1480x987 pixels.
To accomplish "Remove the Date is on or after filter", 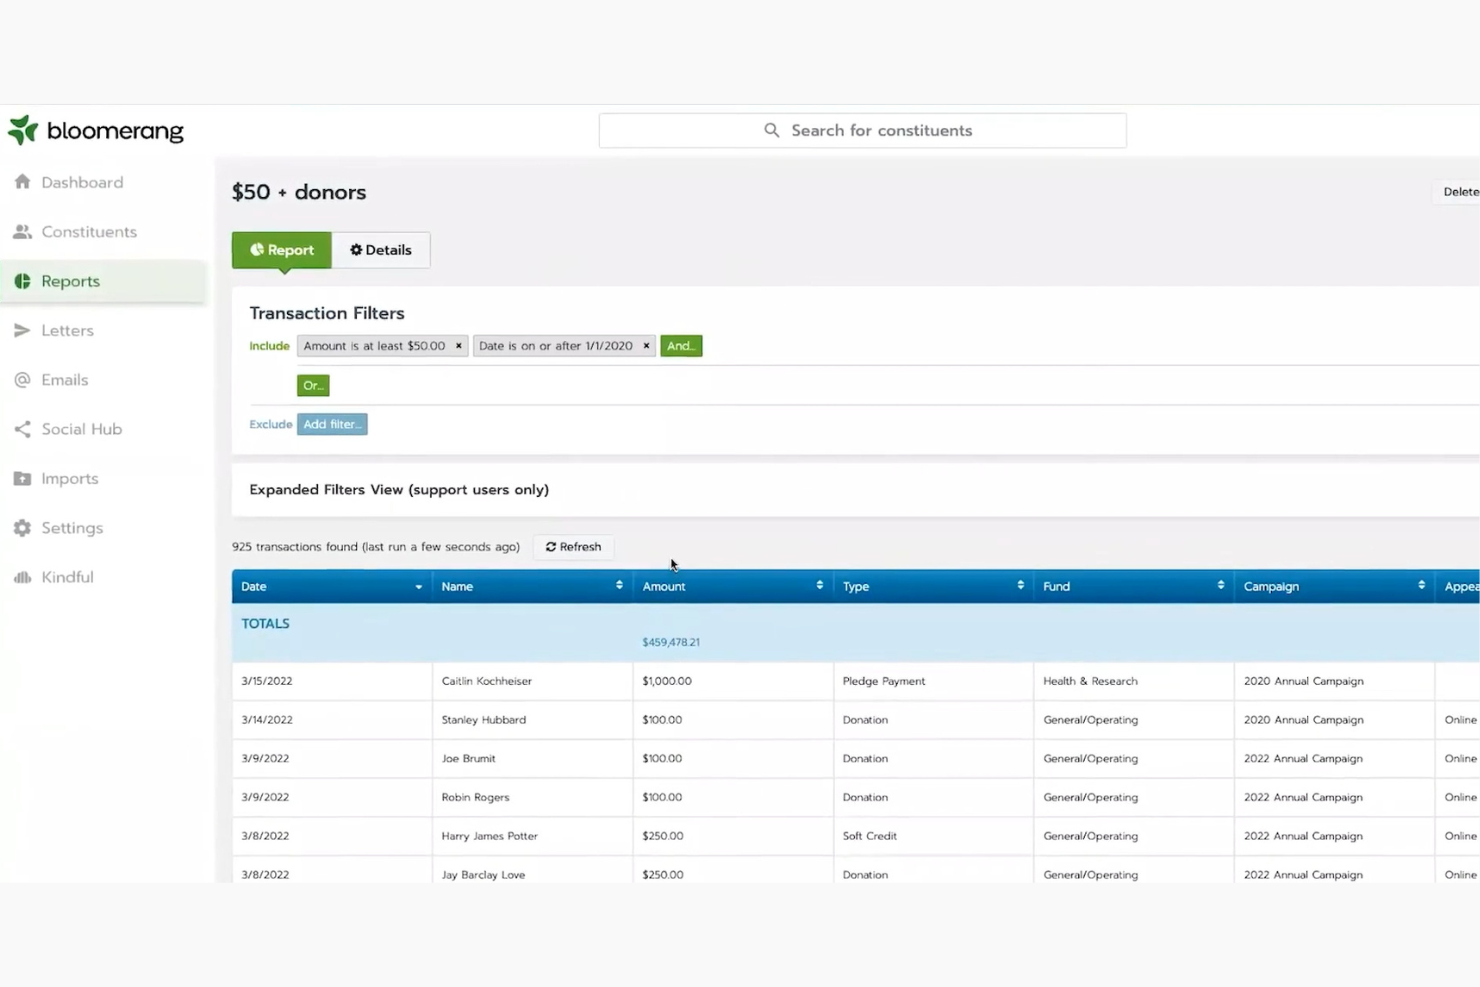I will click(x=646, y=346).
